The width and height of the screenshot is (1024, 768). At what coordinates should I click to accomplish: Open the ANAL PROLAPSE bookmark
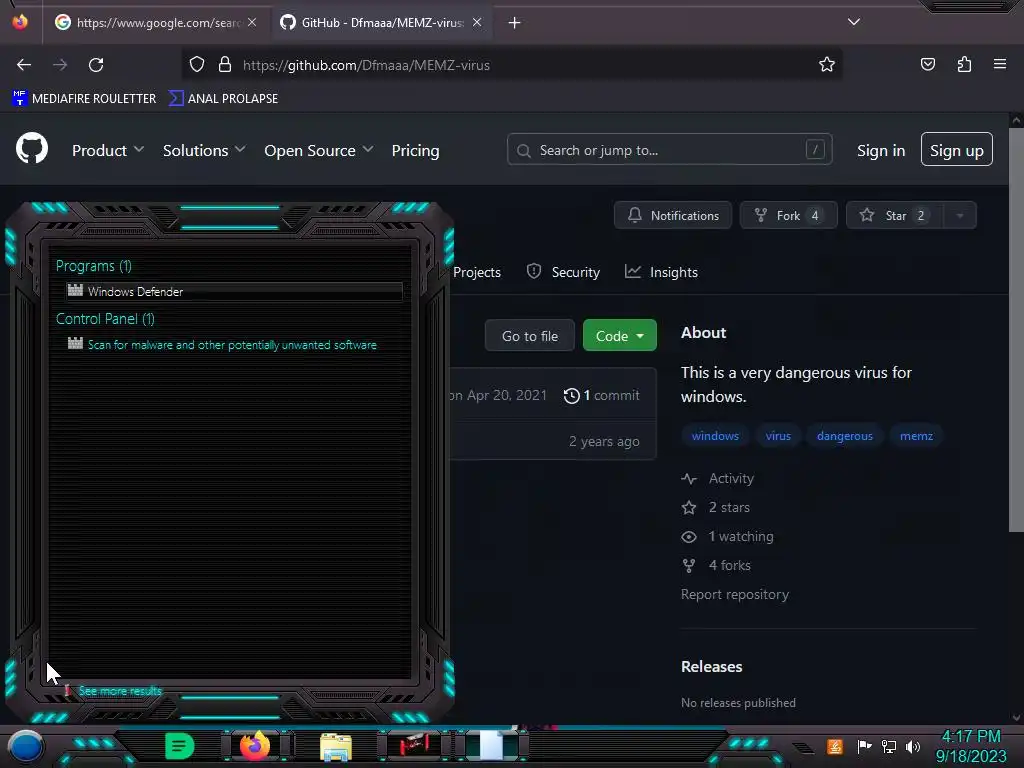click(223, 99)
